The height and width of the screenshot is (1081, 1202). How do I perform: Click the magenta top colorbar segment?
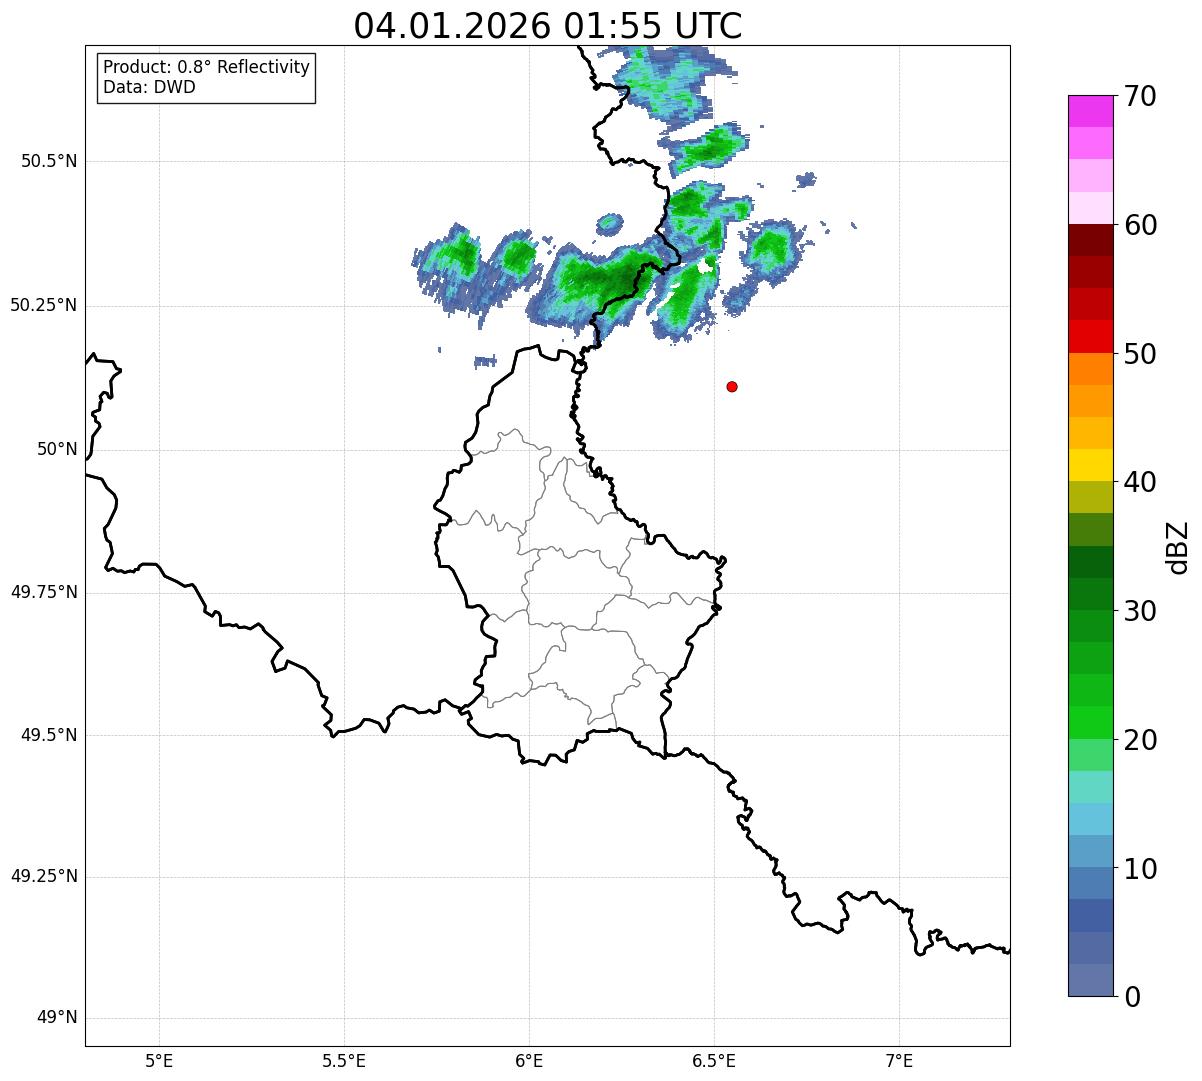tap(1090, 111)
